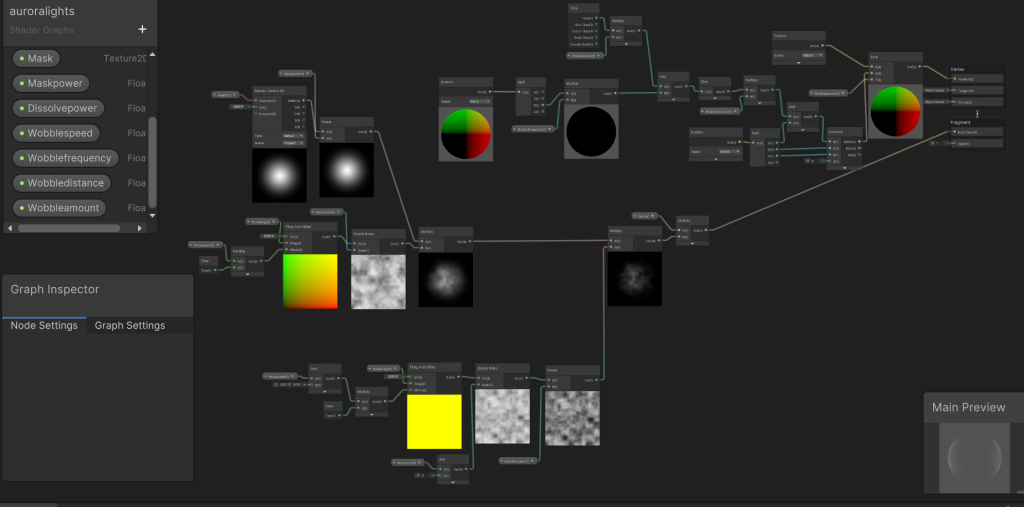Click the dark dissolve Multiply preview

pyautogui.click(x=635, y=279)
